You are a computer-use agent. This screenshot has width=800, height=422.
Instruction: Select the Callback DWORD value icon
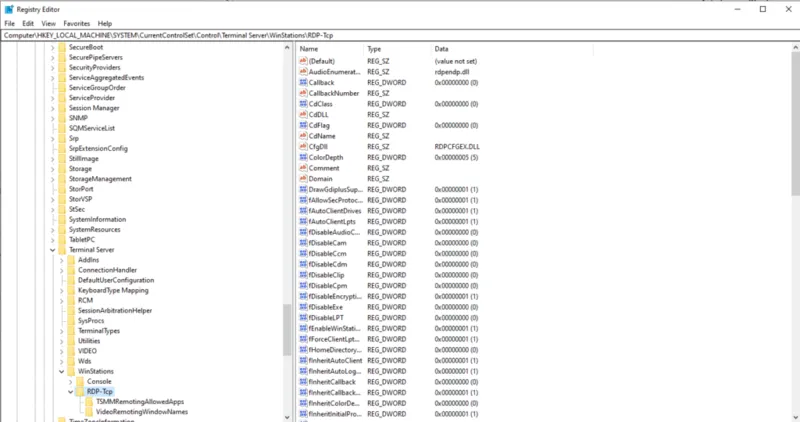click(x=303, y=83)
